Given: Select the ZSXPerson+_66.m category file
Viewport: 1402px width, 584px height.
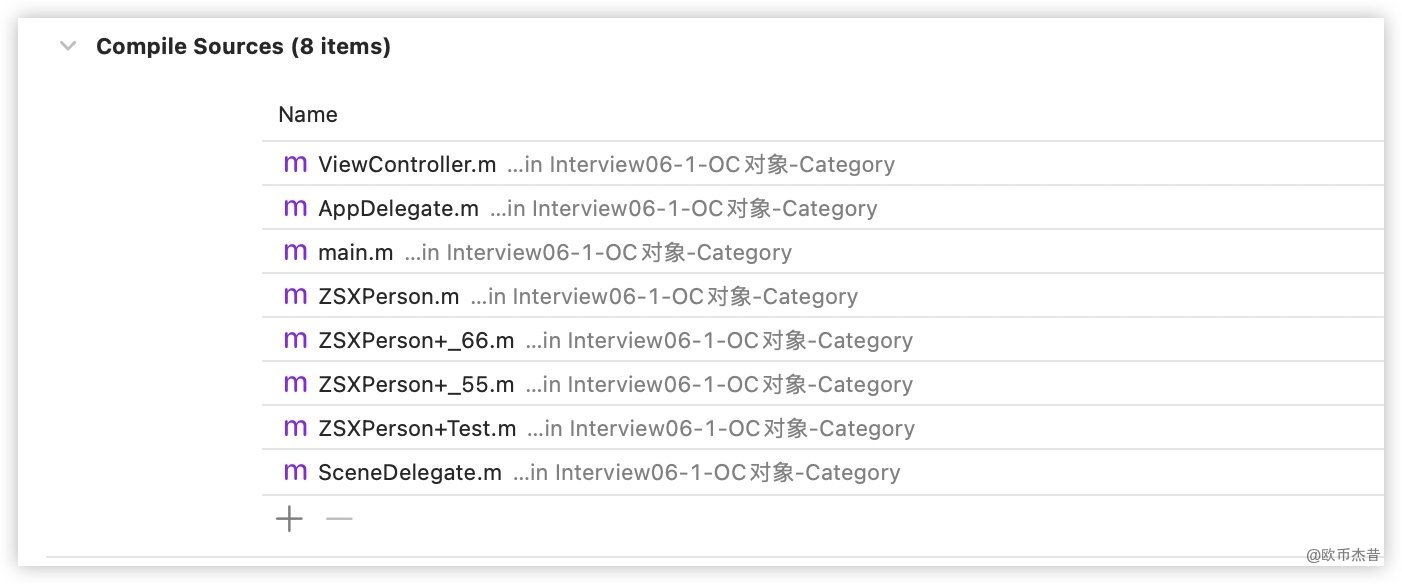Looking at the screenshot, I should [416, 340].
